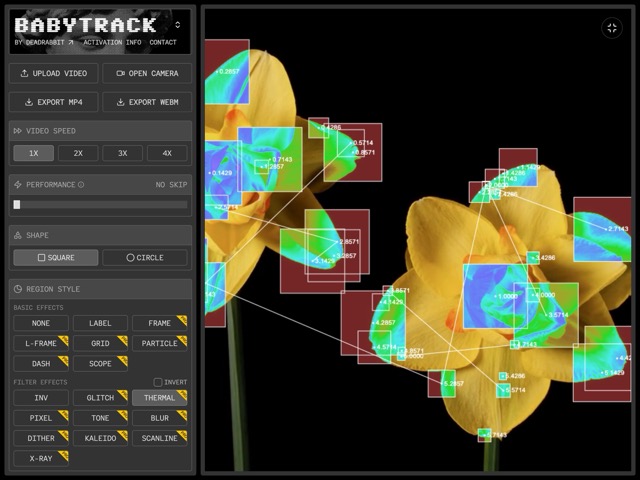
Task: Choose the Scope basic effect
Action: click(100, 363)
